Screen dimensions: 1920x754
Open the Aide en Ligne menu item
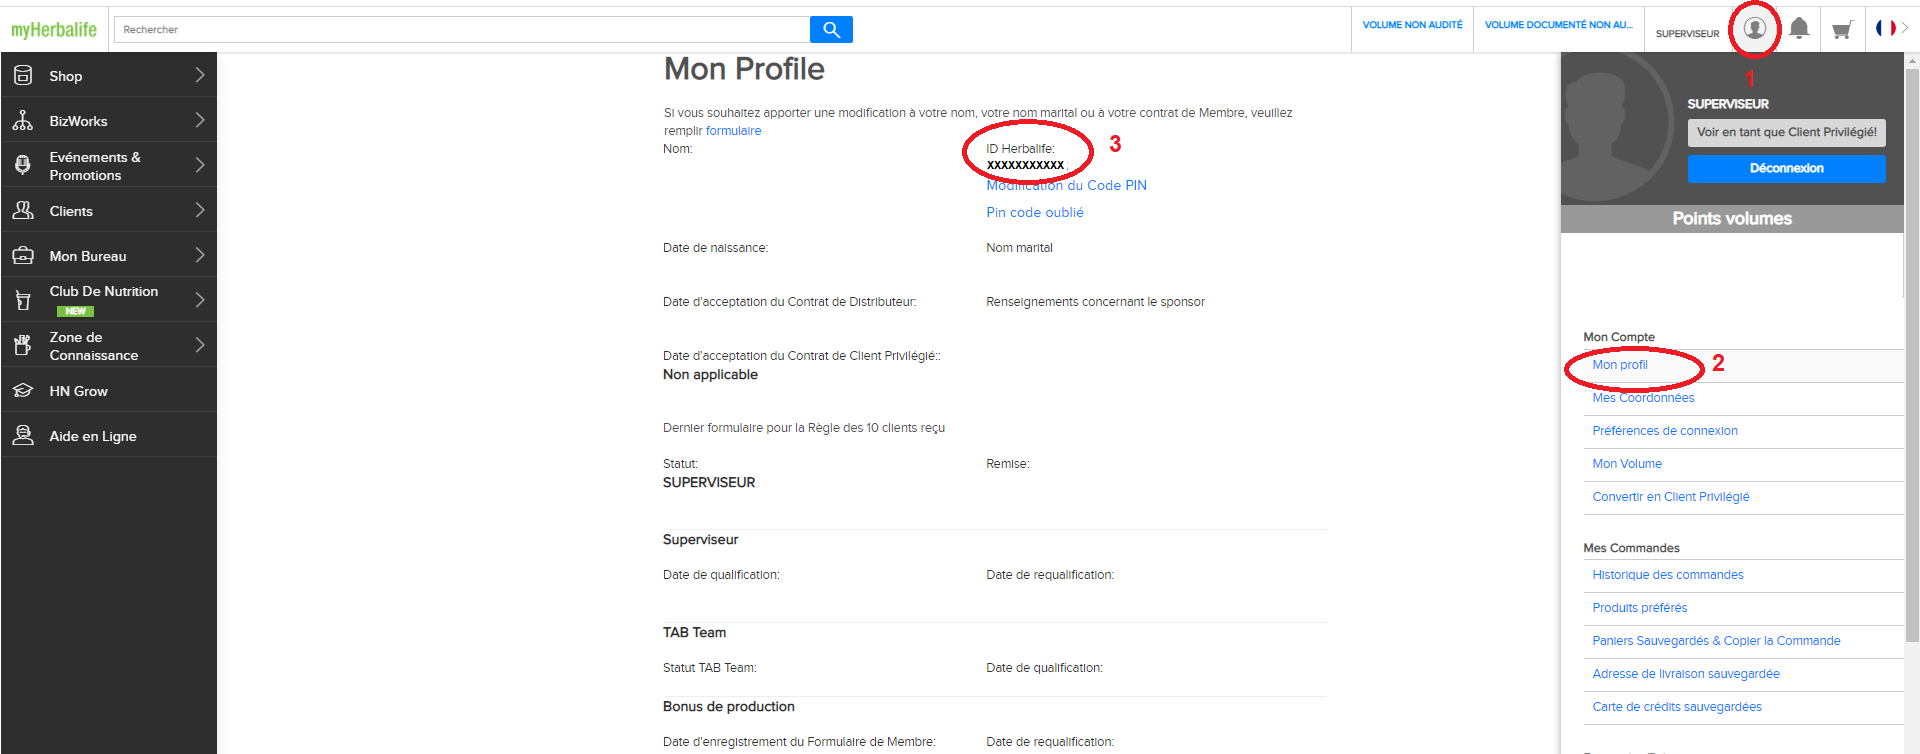109,435
